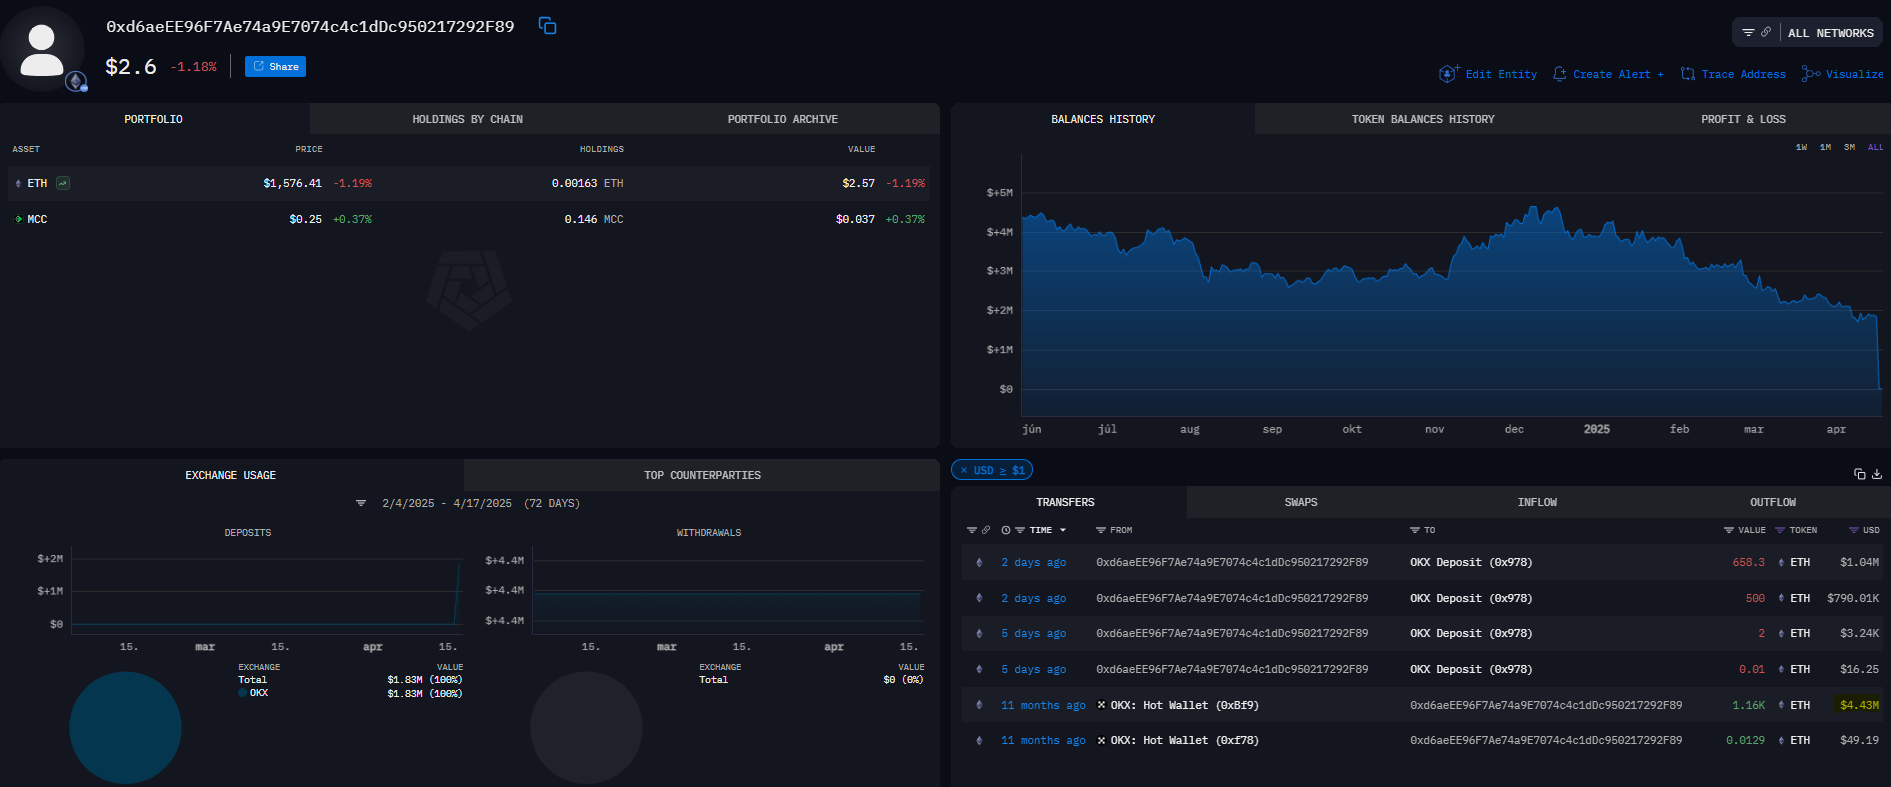Copy the wallet address with the copy icon
The height and width of the screenshot is (787, 1891).
pyautogui.click(x=547, y=26)
